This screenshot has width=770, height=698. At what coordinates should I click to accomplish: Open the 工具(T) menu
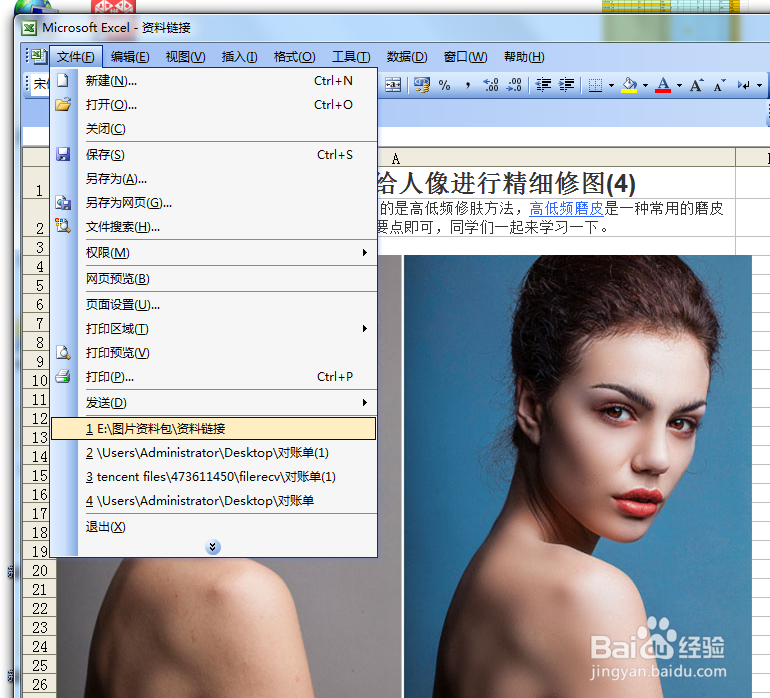(351, 57)
